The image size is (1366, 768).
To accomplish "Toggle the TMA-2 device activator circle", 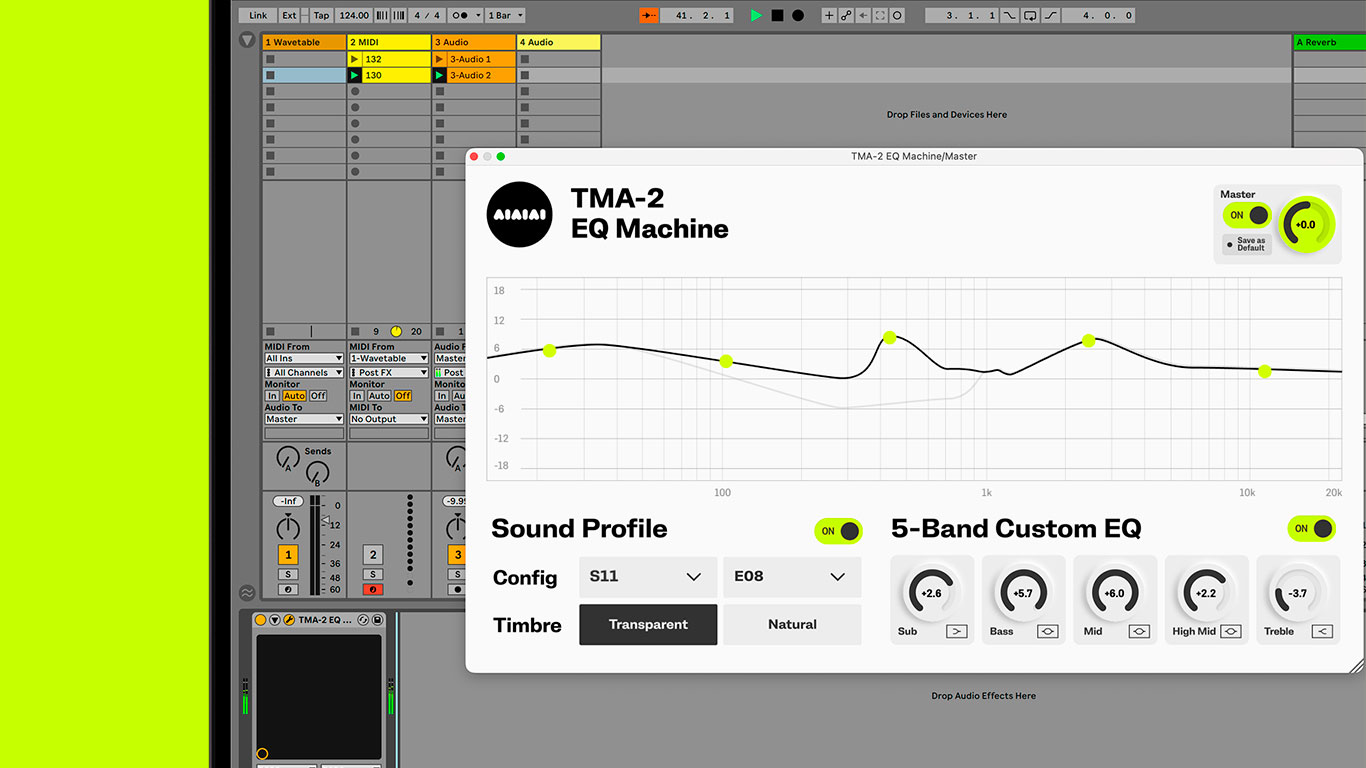I will pos(261,620).
